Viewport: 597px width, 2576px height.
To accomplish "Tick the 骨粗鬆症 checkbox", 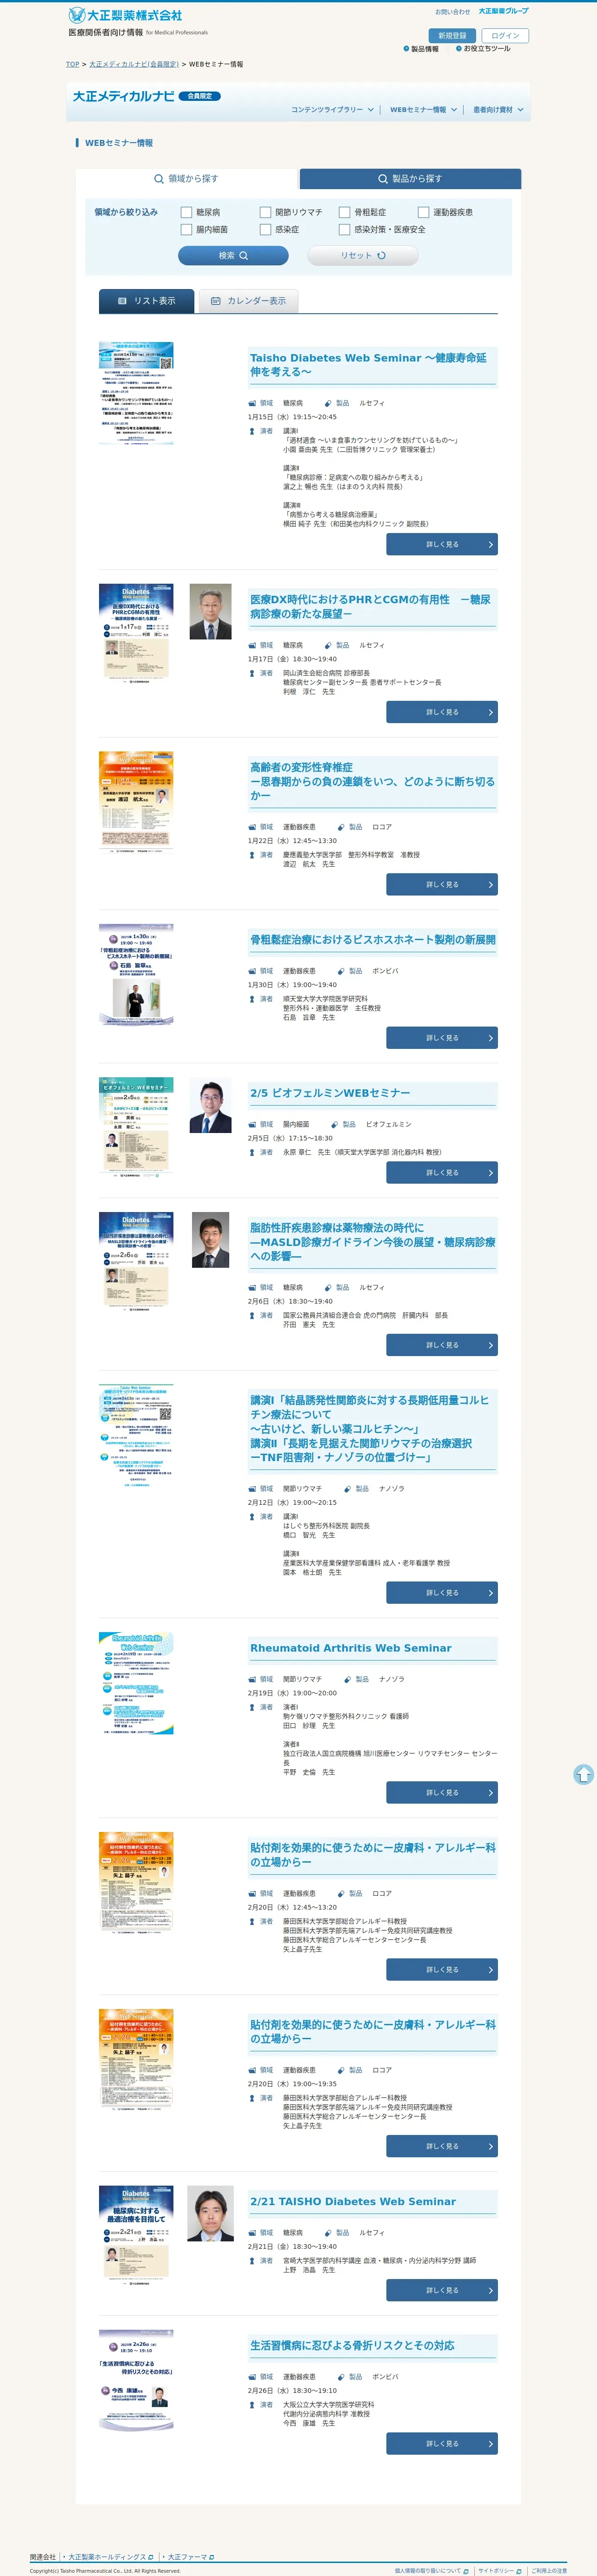I will pyautogui.click(x=344, y=212).
